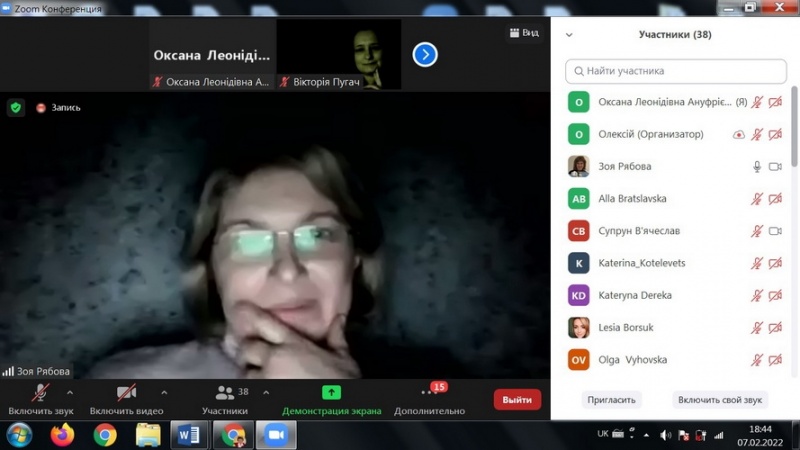Select camera-off icon for Olga Vyhovska
This screenshot has height=450, width=800.
775,360
